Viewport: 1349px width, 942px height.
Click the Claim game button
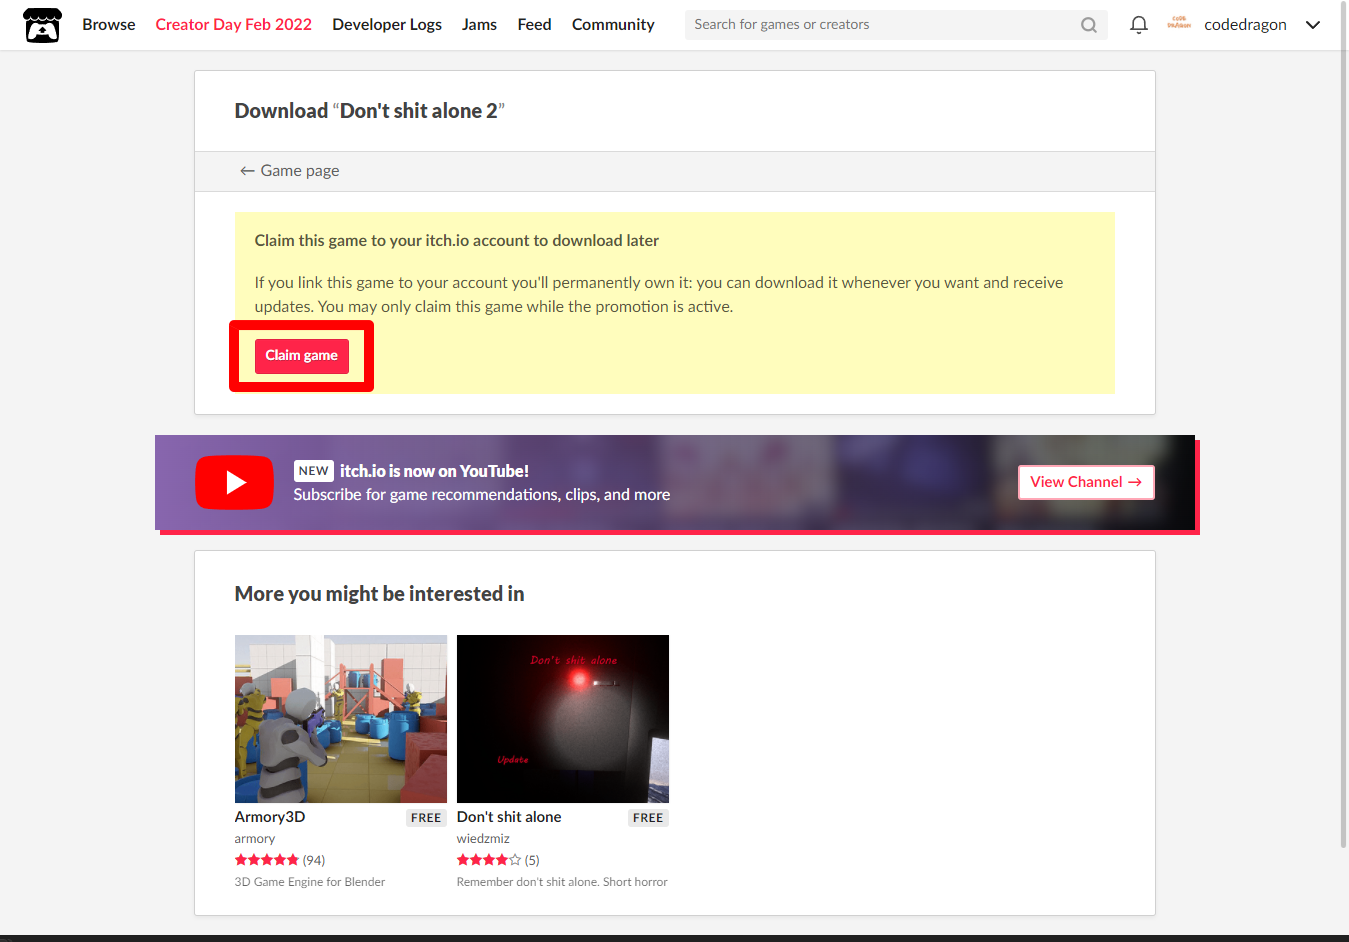pyautogui.click(x=301, y=356)
